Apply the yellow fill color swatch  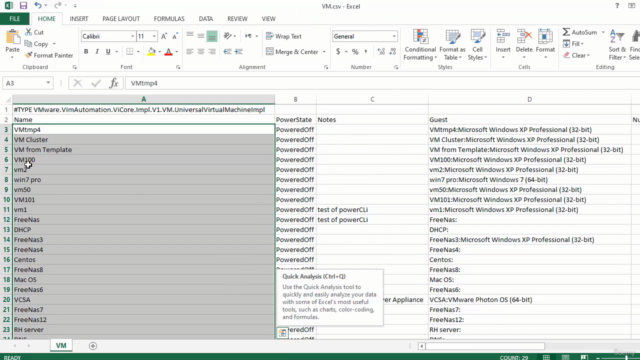click(151, 52)
